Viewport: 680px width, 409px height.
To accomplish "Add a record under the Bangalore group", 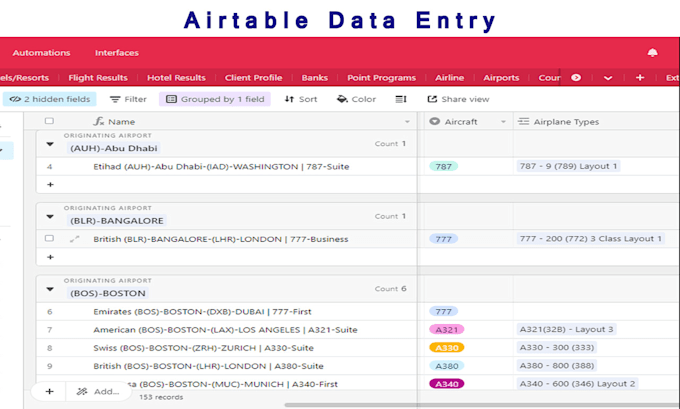I will (50, 257).
